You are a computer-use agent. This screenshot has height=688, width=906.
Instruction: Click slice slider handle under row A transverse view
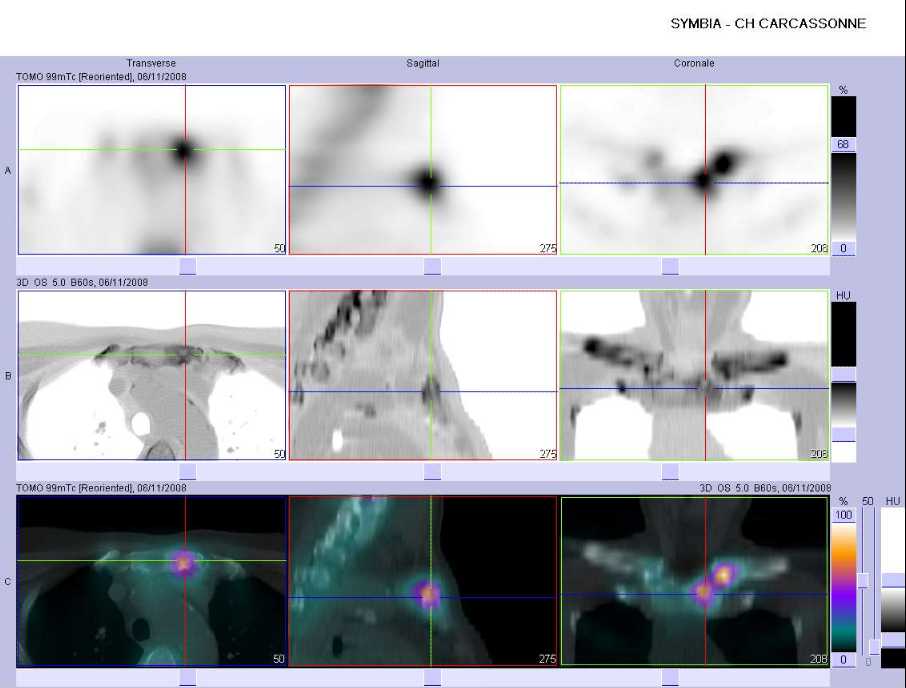(x=188, y=266)
